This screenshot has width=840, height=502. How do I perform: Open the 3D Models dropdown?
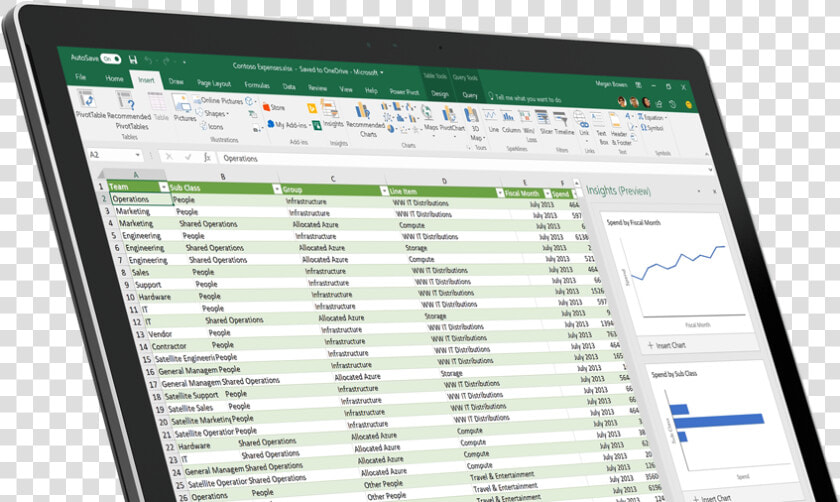click(251, 101)
